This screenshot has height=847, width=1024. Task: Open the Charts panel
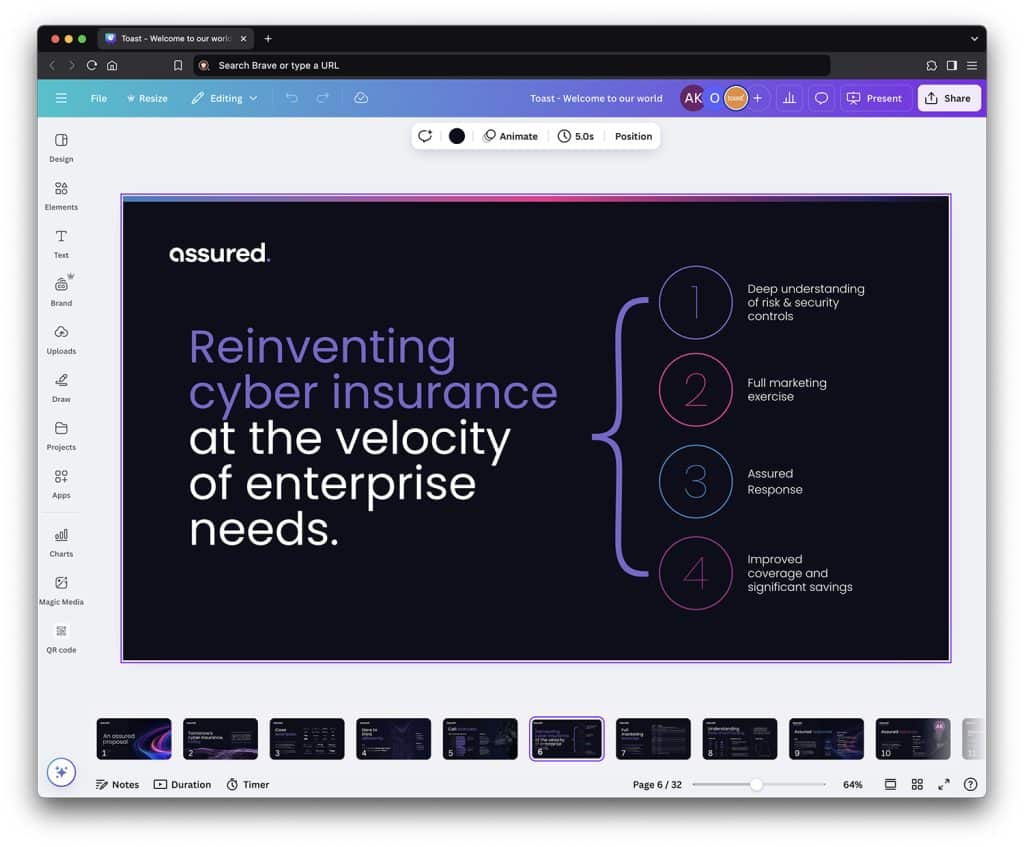[61, 541]
